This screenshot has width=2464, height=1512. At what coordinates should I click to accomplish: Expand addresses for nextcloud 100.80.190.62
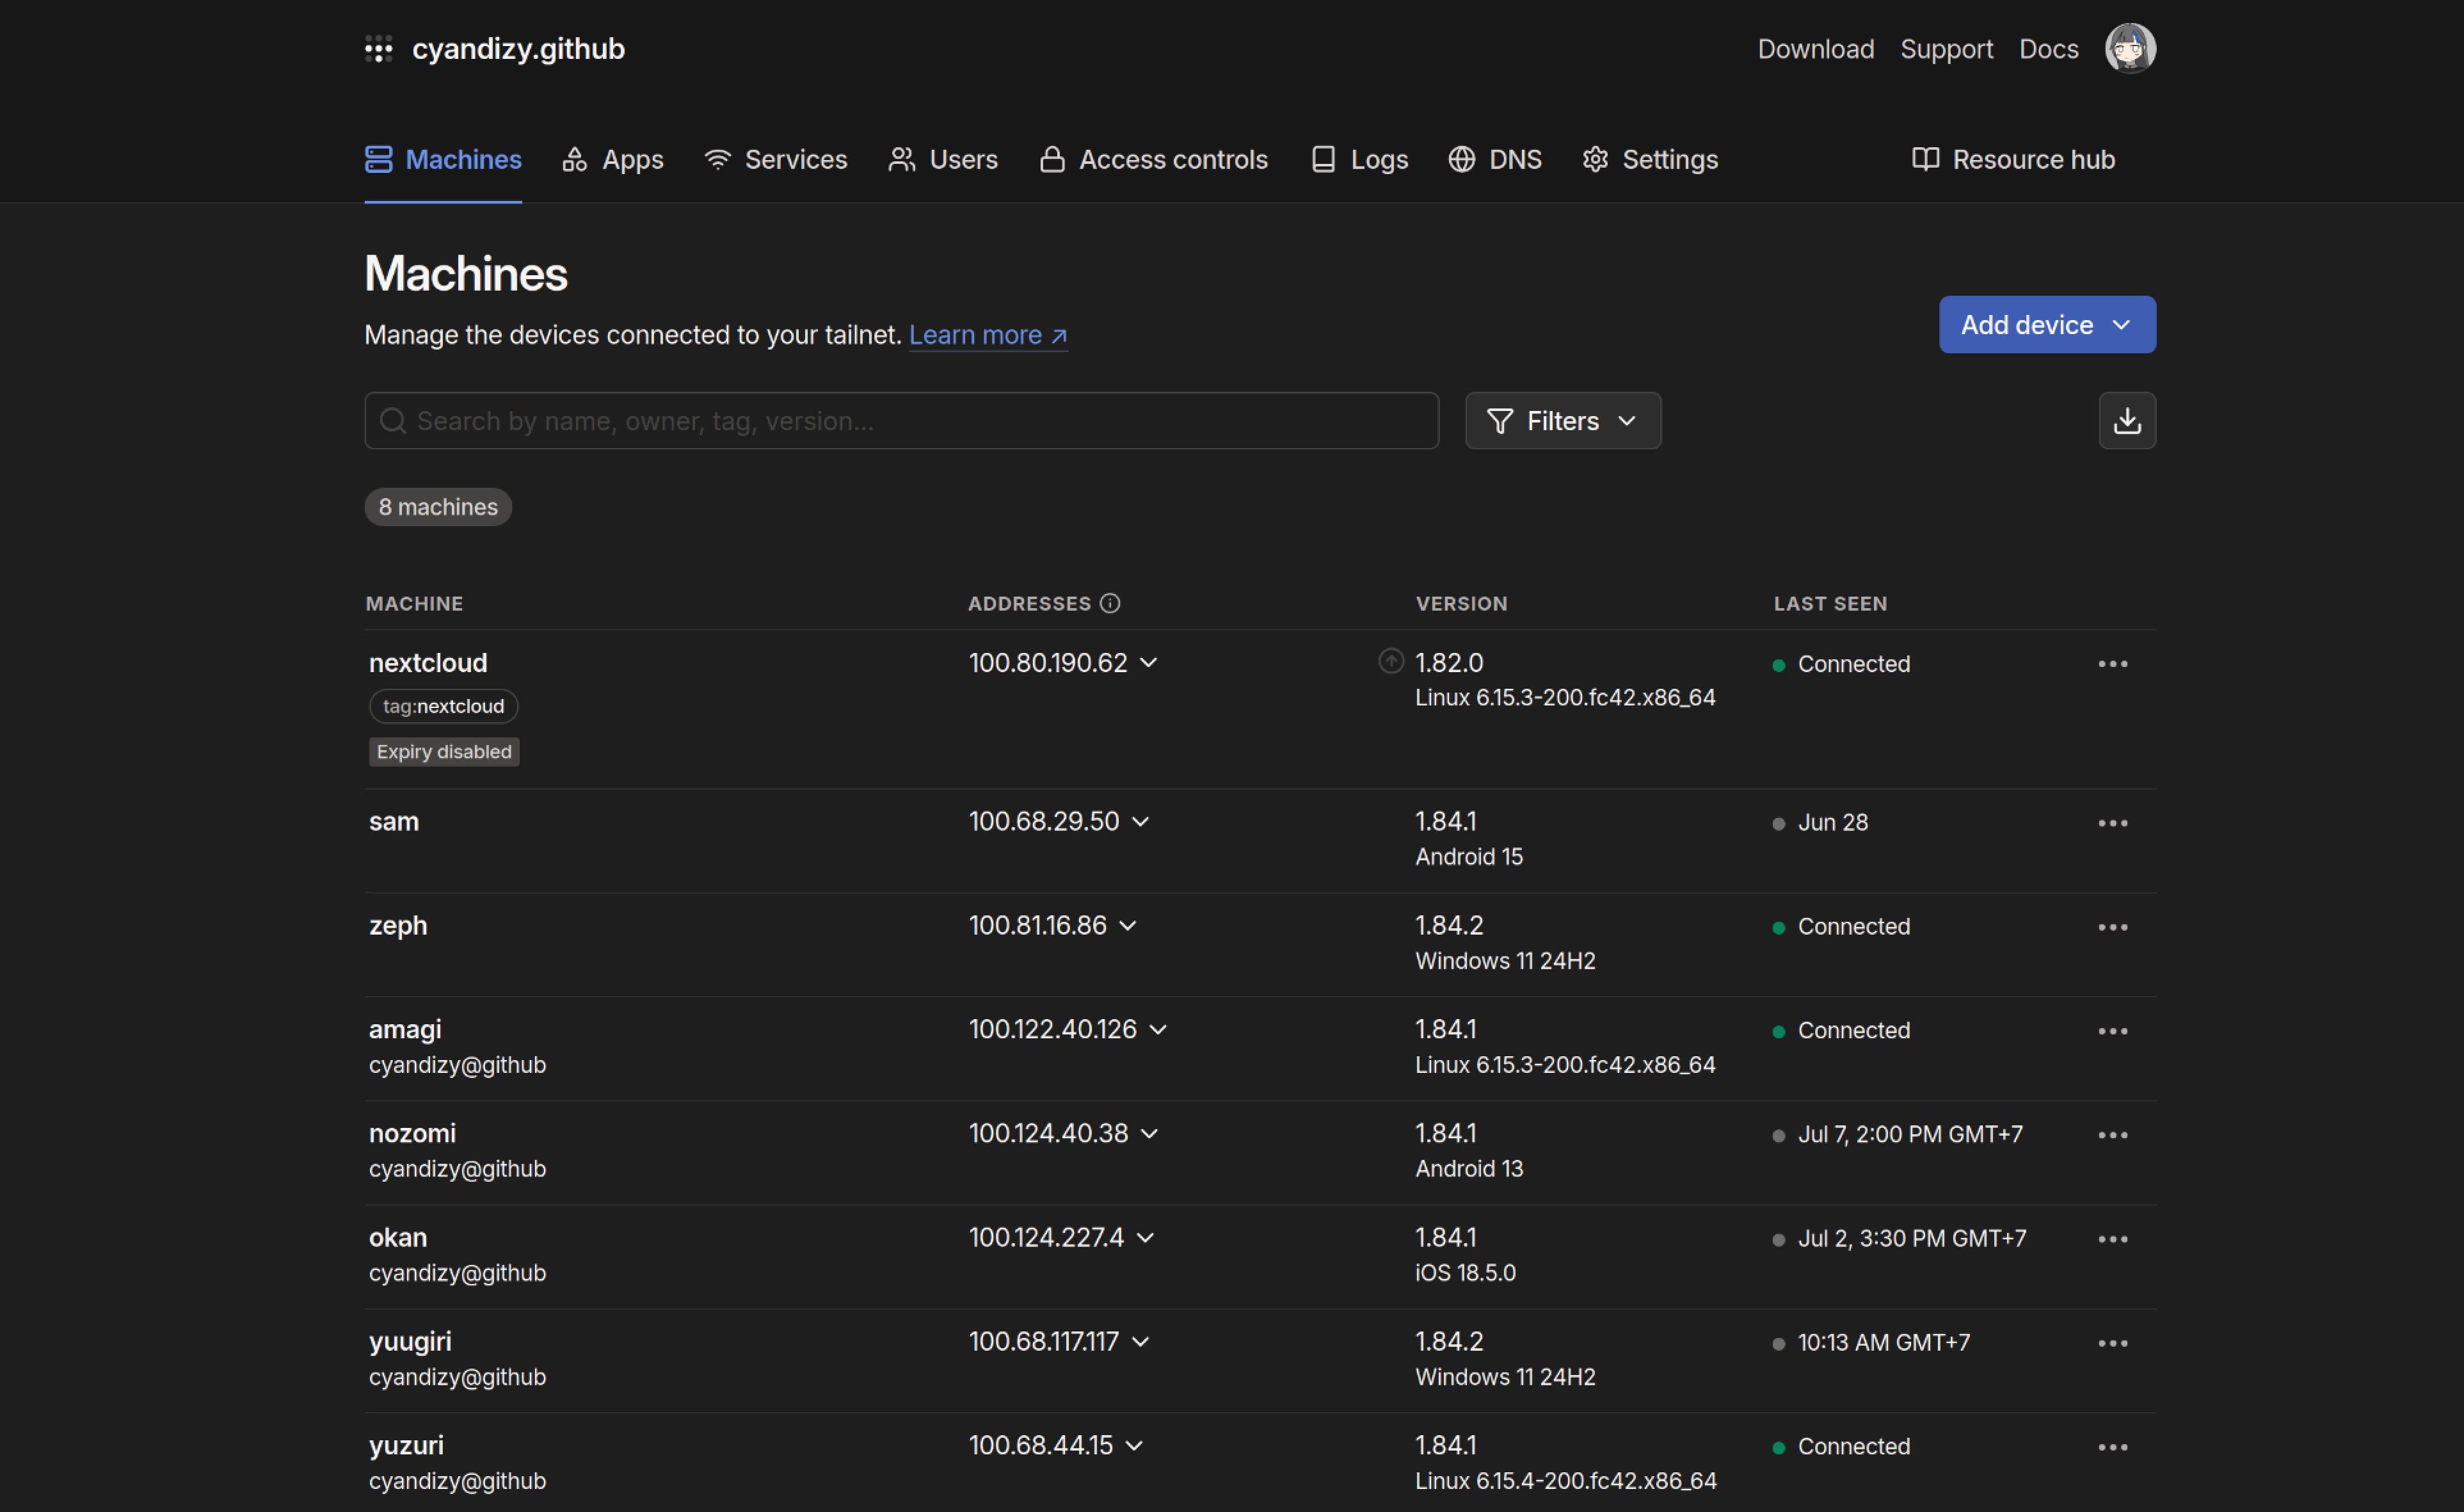1149,663
